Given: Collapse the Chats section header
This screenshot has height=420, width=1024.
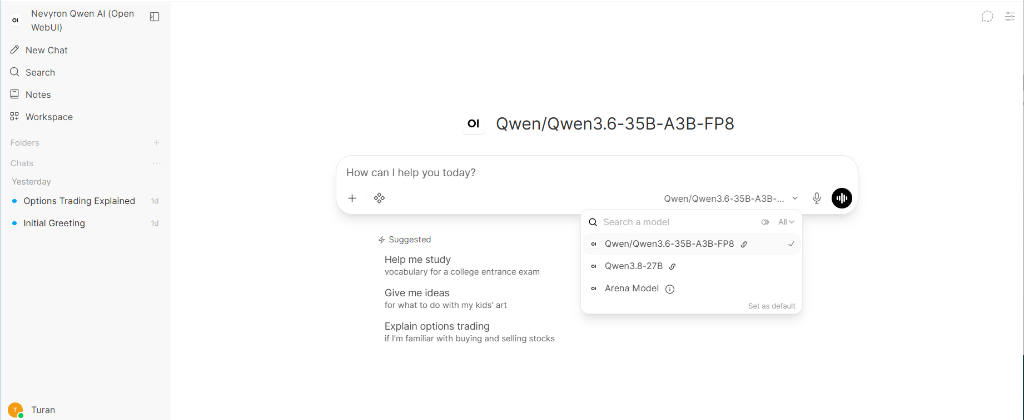Looking at the screenshot, I should tap(22, 163).
